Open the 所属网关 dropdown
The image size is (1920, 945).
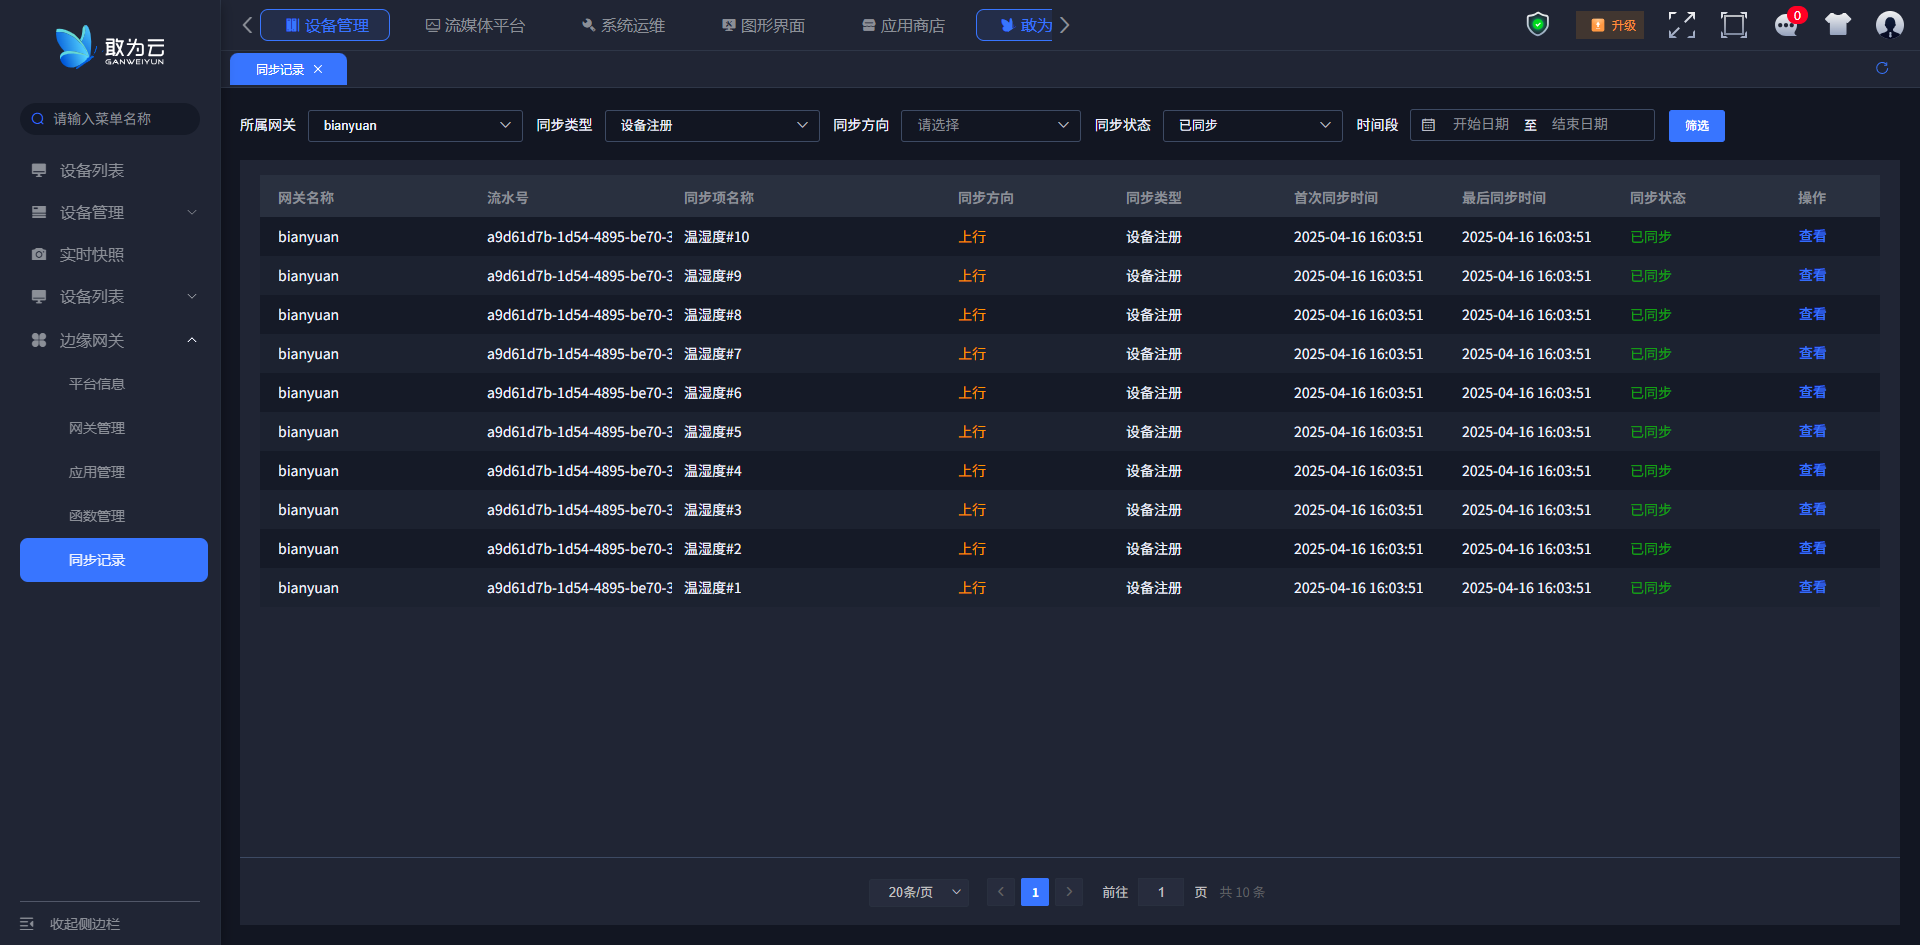coord(415,126)
